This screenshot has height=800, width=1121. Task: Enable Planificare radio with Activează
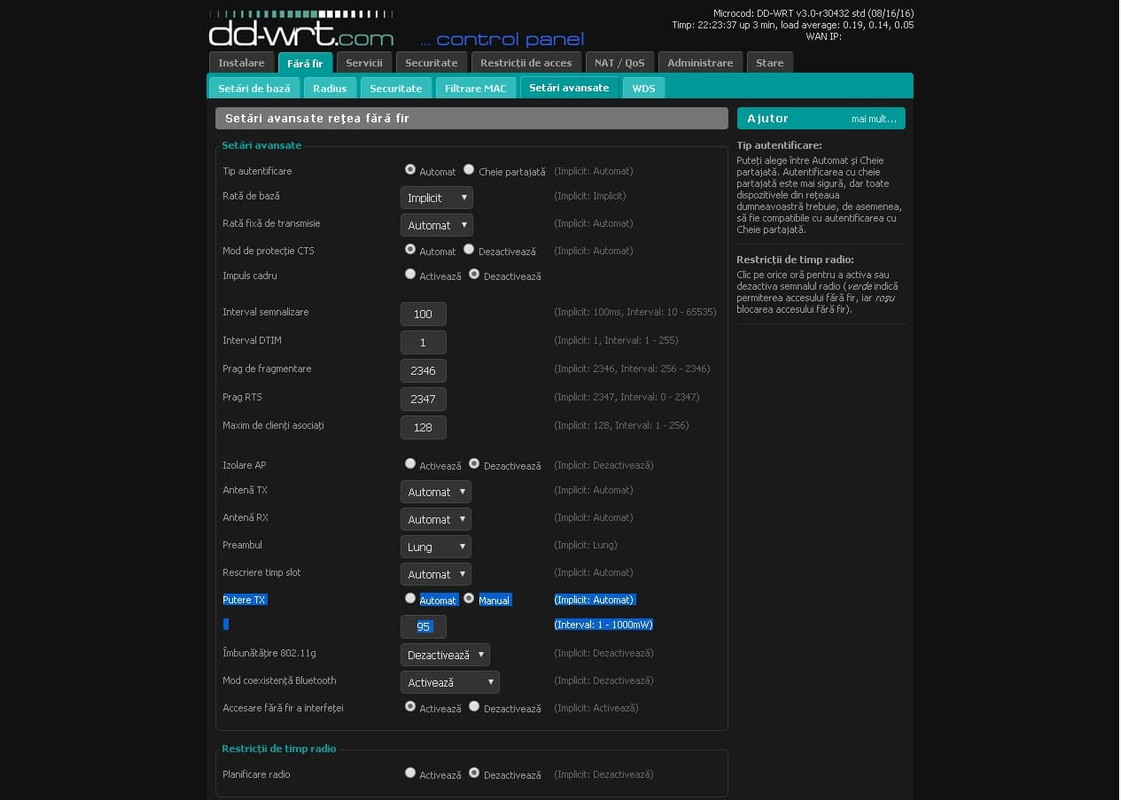point(410,773)
